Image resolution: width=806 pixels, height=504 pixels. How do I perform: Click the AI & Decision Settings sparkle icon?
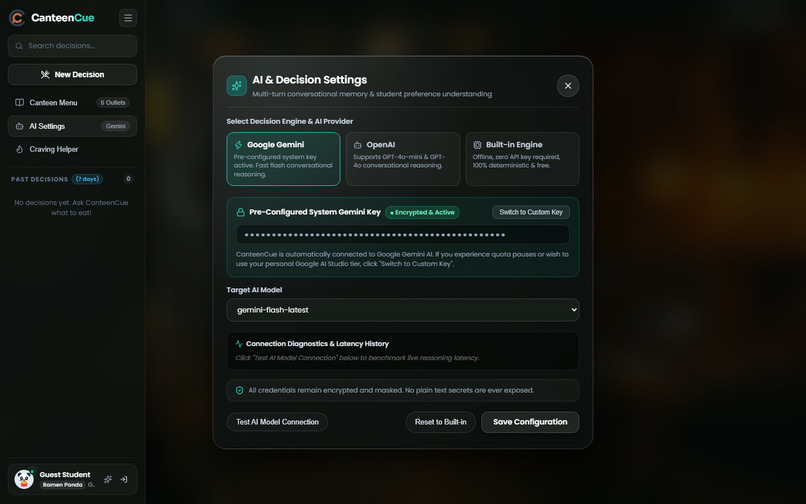[x=236, y=86]
